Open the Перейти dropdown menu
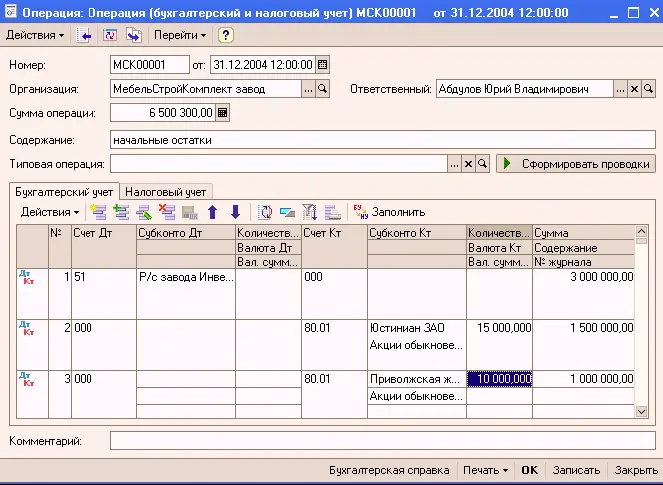The image size is (663, 485). point(180,35)
